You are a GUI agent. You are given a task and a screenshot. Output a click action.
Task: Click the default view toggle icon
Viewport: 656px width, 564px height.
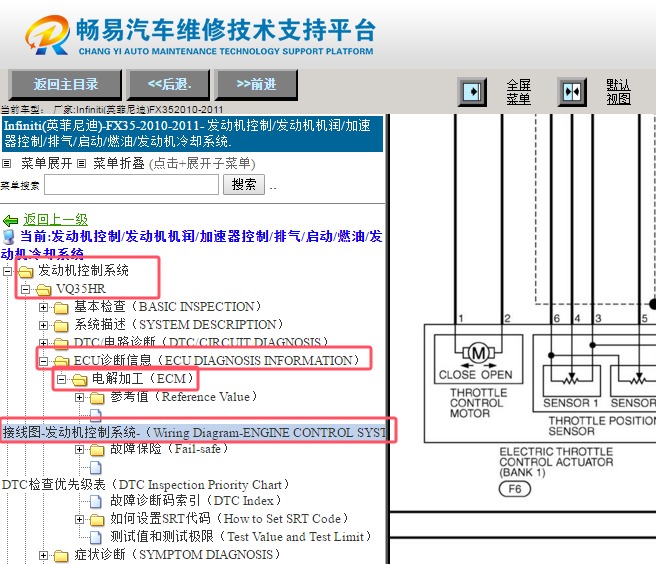coord(572,92)
